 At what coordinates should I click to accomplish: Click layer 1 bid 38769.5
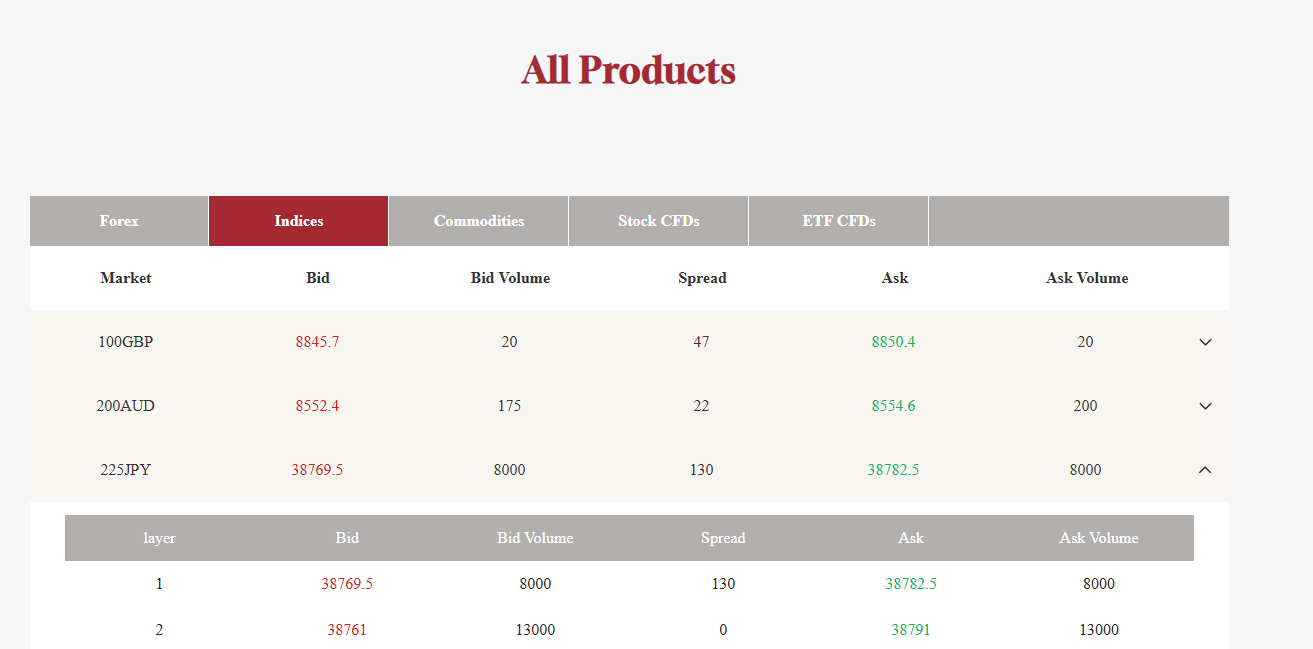[x=347, y=584]
